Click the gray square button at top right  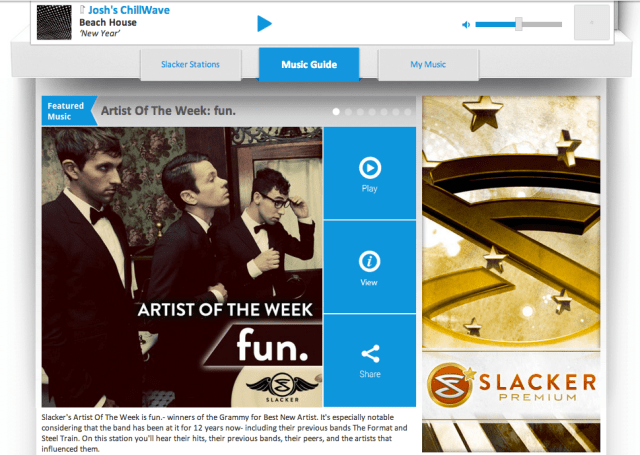(591, 22)
